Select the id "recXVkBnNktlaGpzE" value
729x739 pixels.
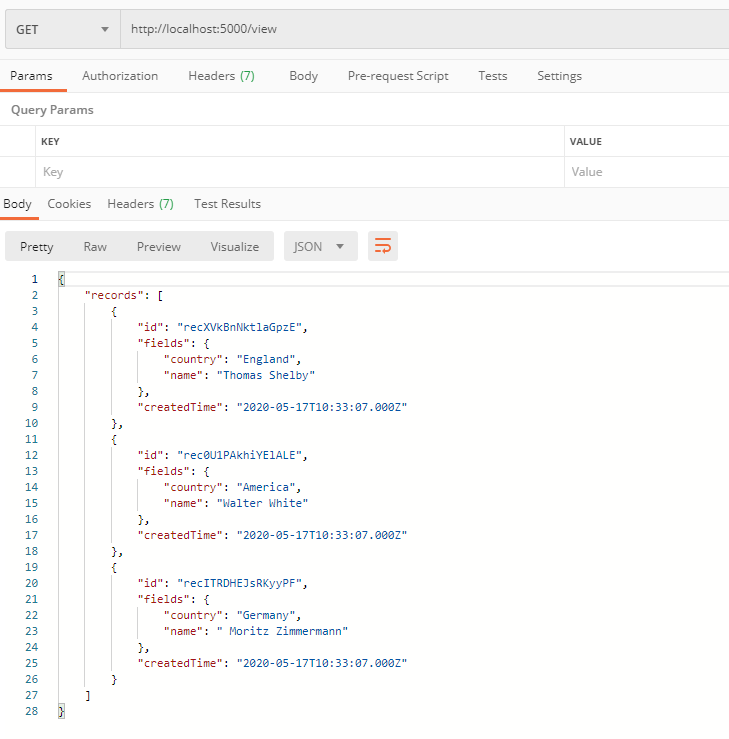pos(239,328)
